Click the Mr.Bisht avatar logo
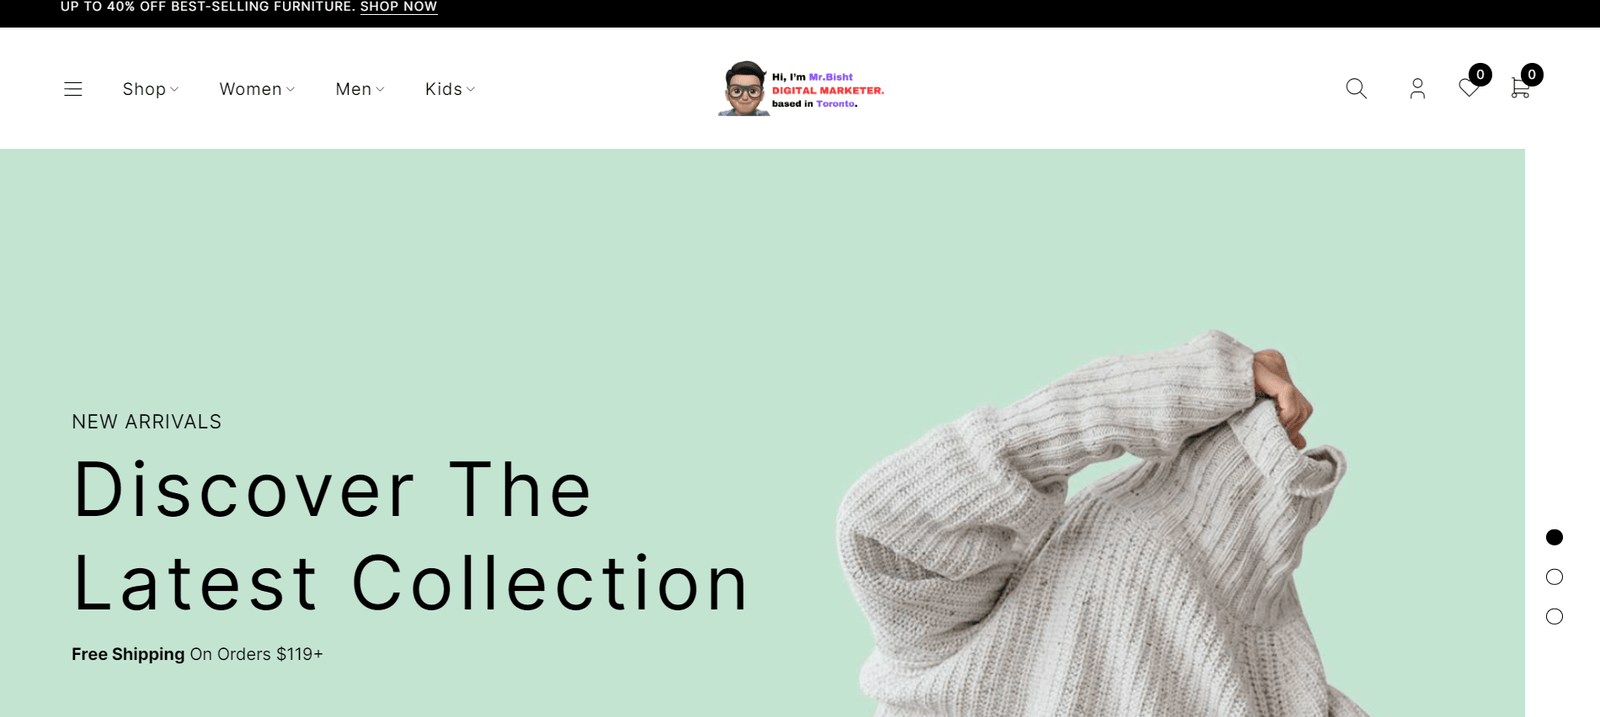Image resolution: width=1600 pixels, height=717 pixels. [744, 89]
